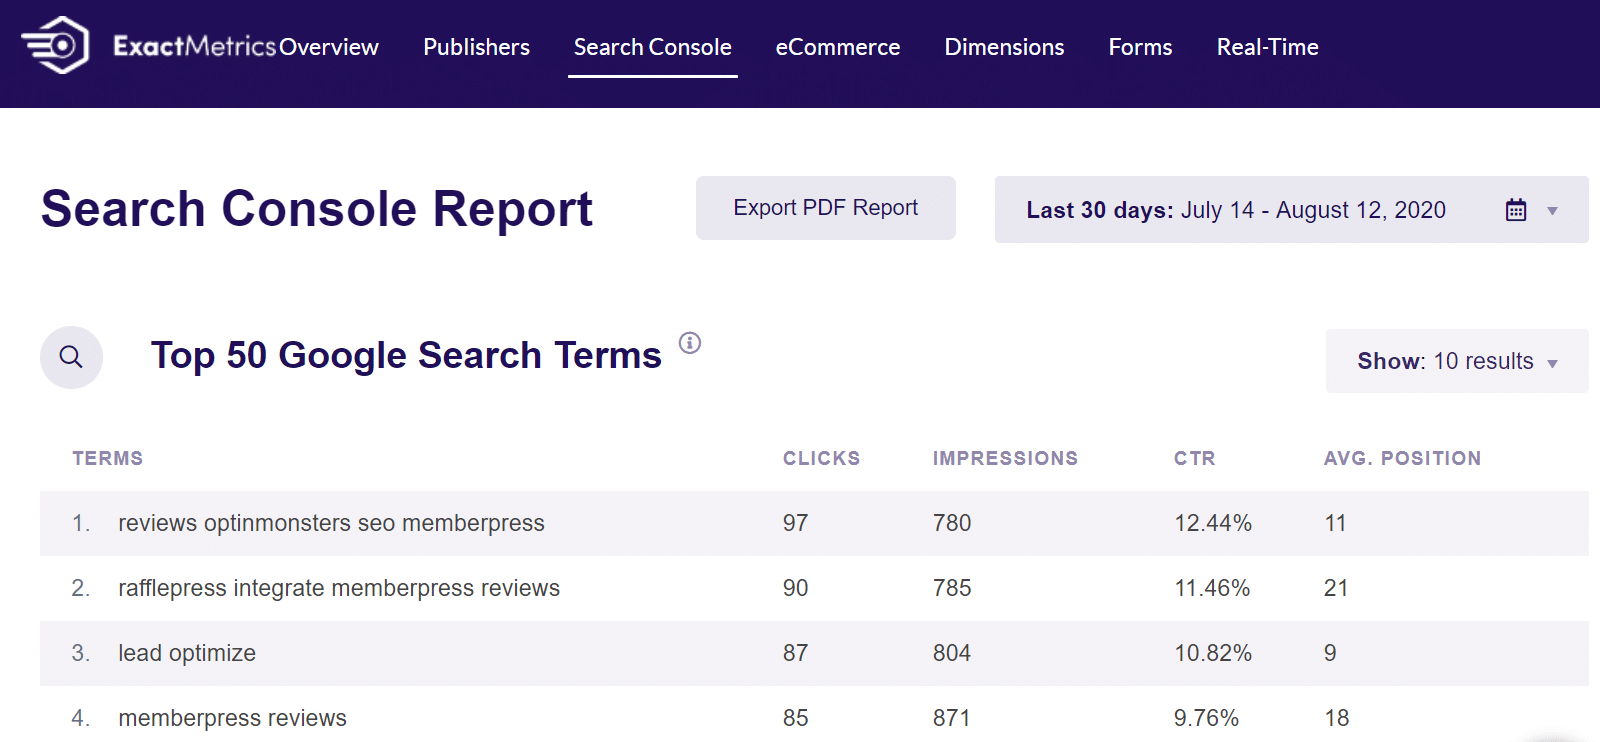Click average position value 18
1600x742 pixels.
pos(1336,718)
